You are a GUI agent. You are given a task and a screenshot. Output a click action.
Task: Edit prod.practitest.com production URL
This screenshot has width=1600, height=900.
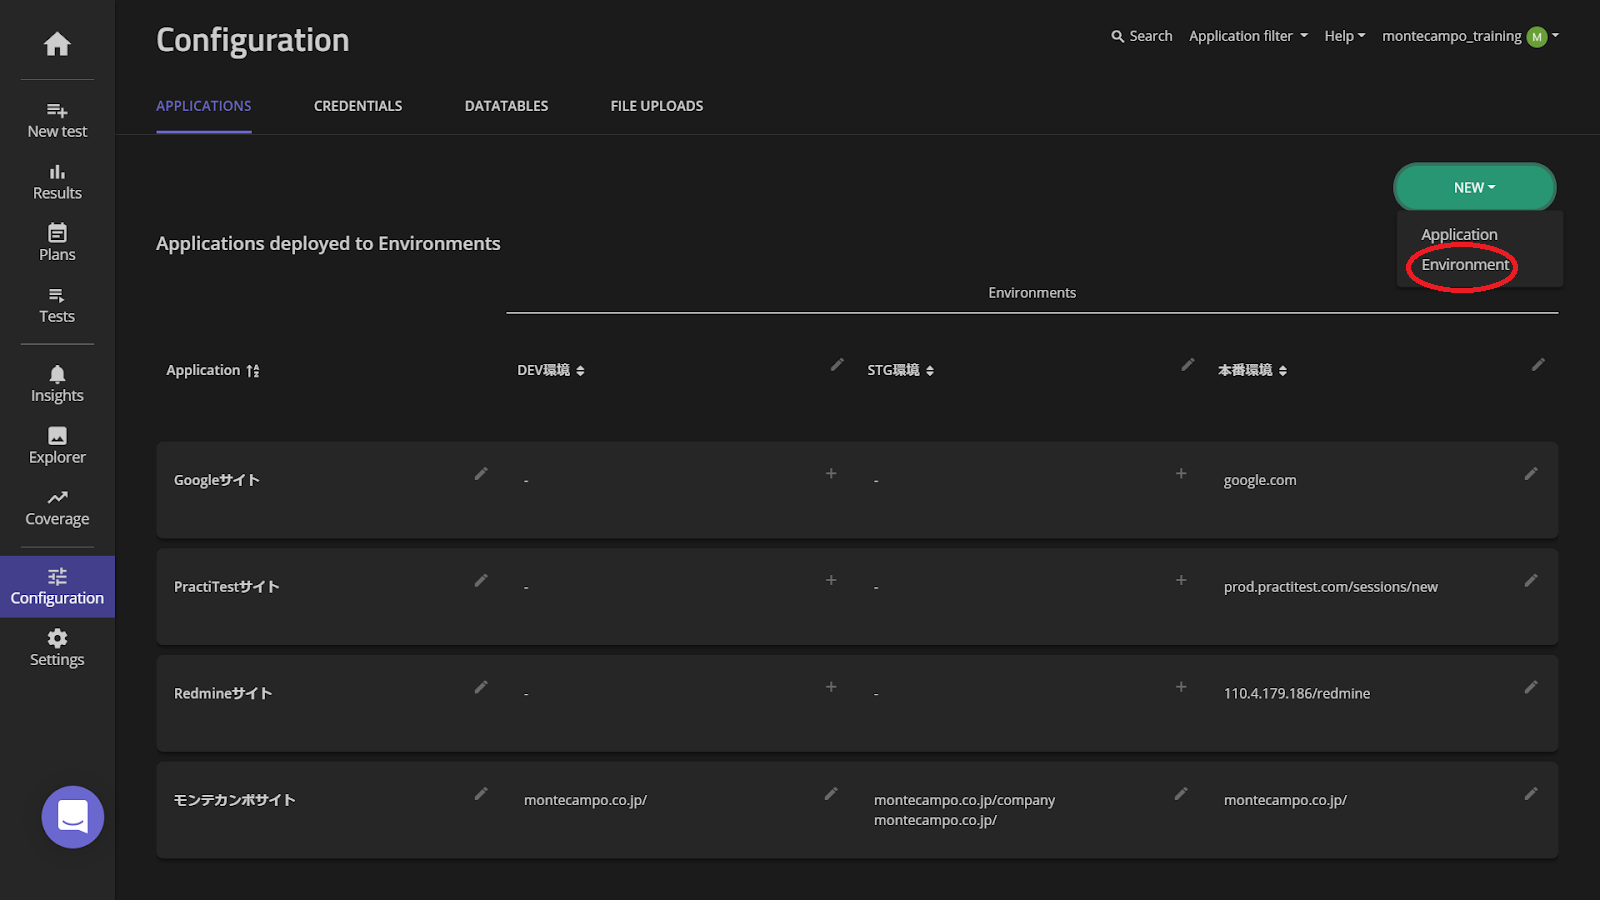coord(1531,580)
